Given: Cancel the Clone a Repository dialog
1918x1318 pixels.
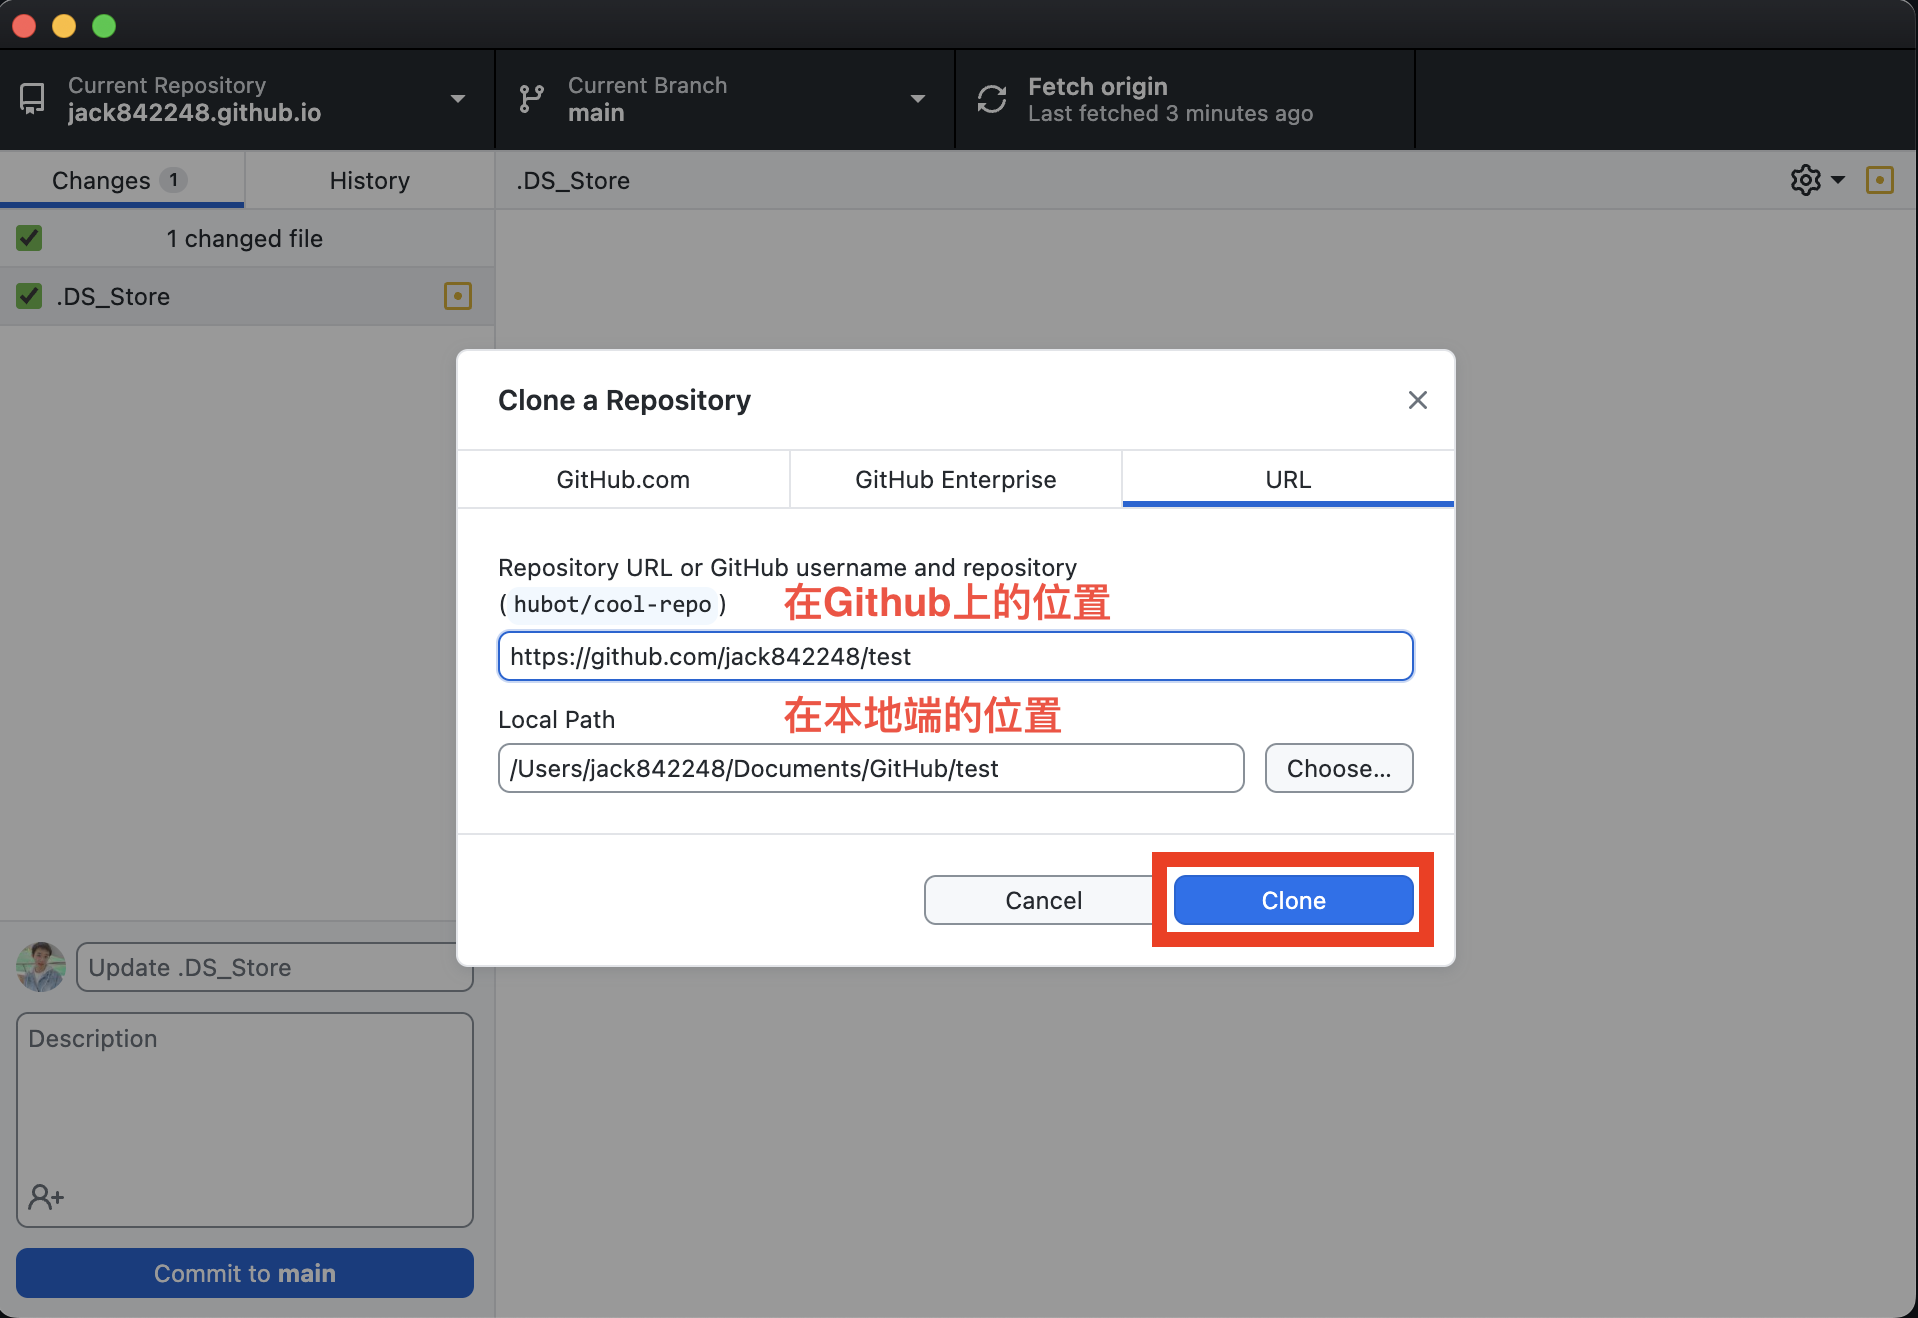Looking at the screenshot, I should 1042,900.
